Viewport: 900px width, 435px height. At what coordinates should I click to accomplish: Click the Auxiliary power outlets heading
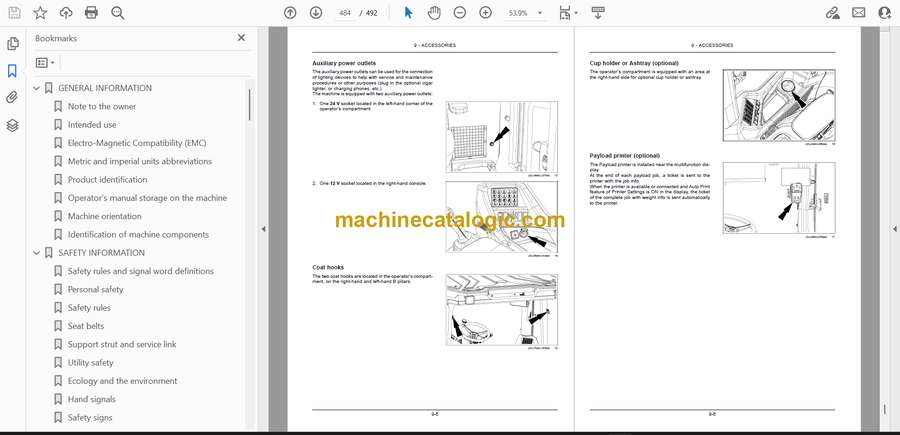click(344, 63)
